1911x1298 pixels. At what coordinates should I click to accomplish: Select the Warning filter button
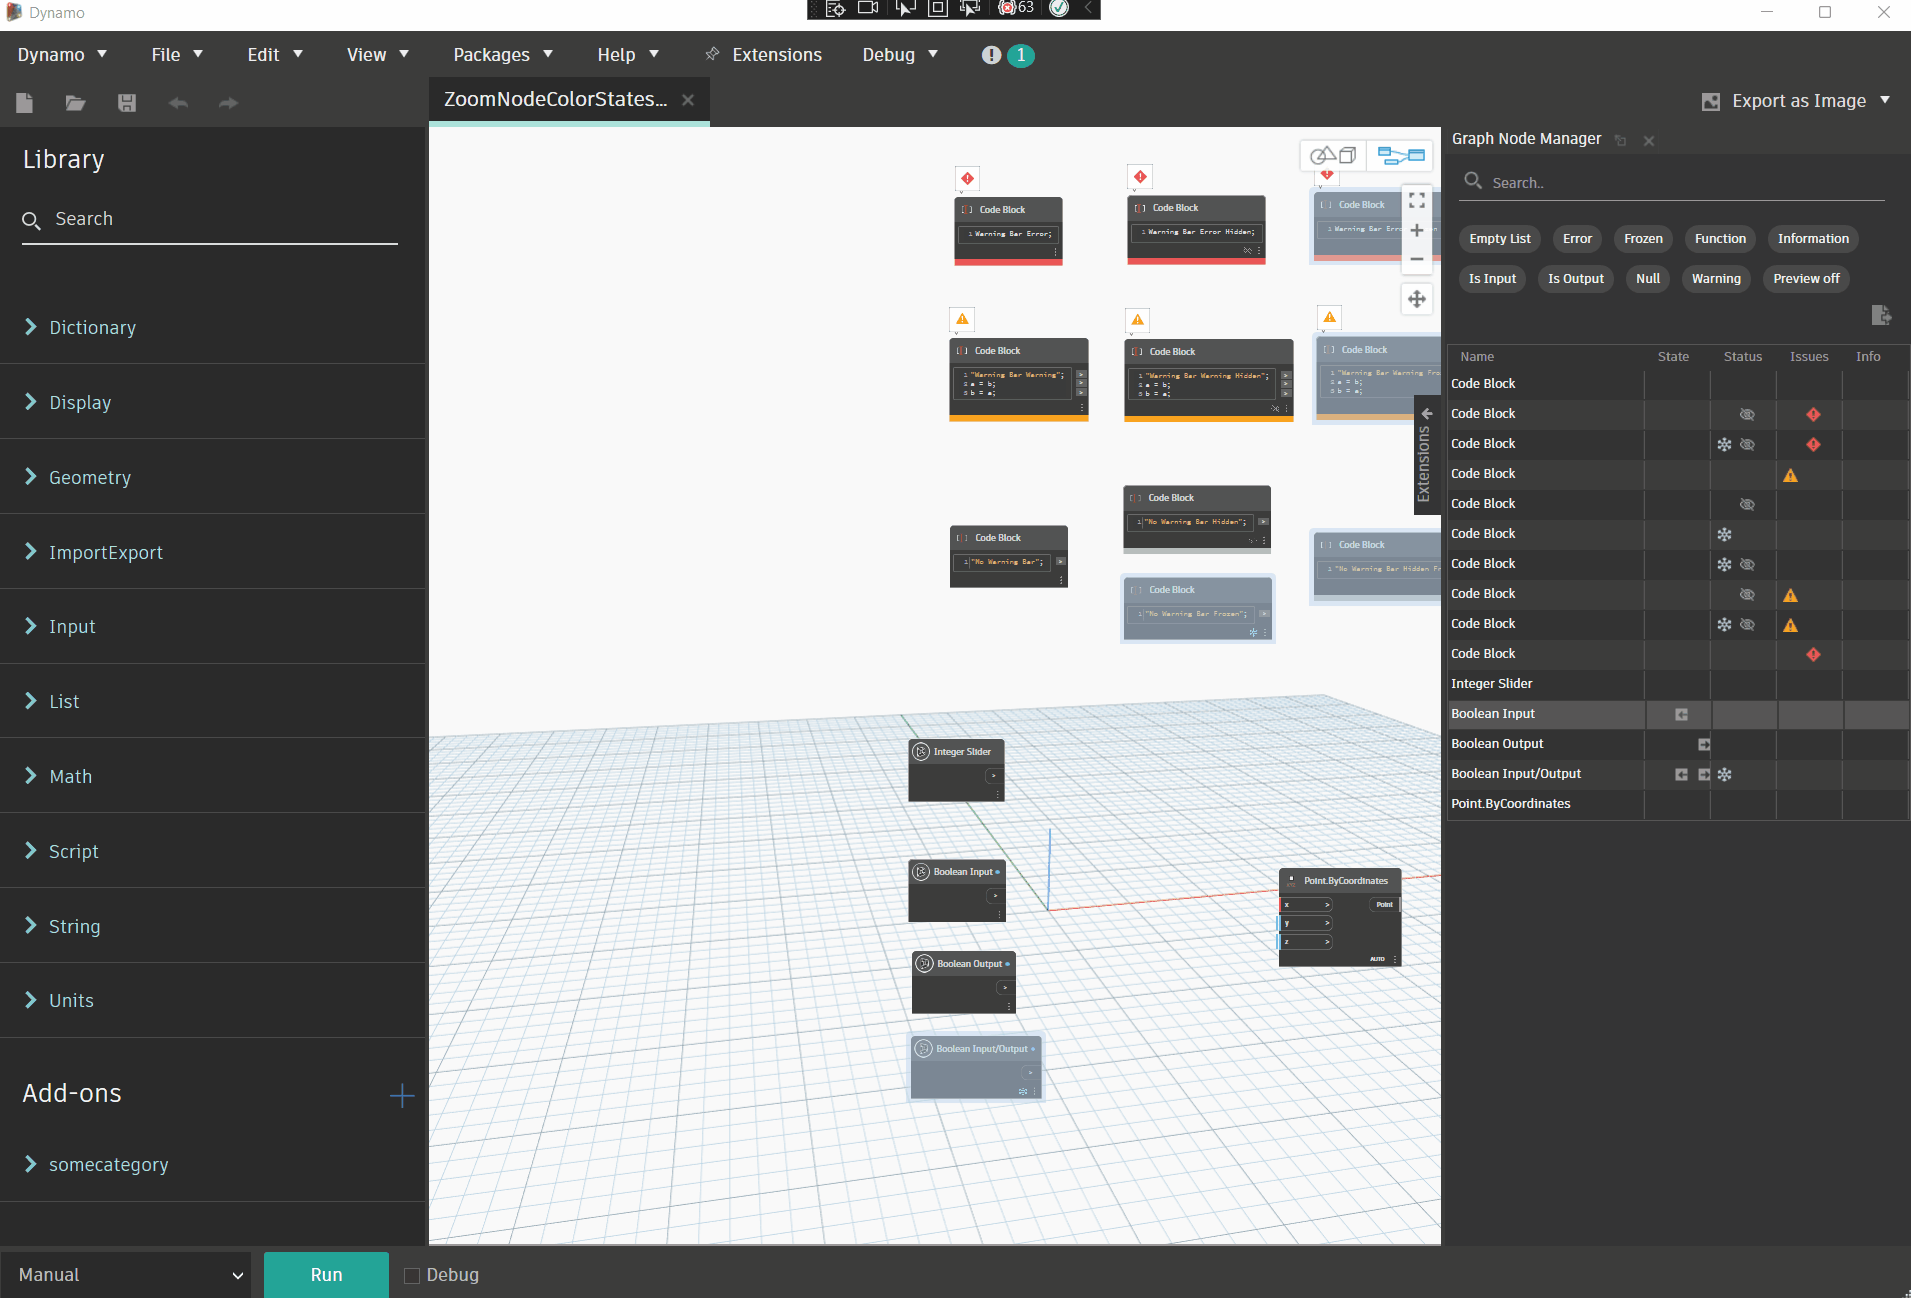[x=1716, y=279]
